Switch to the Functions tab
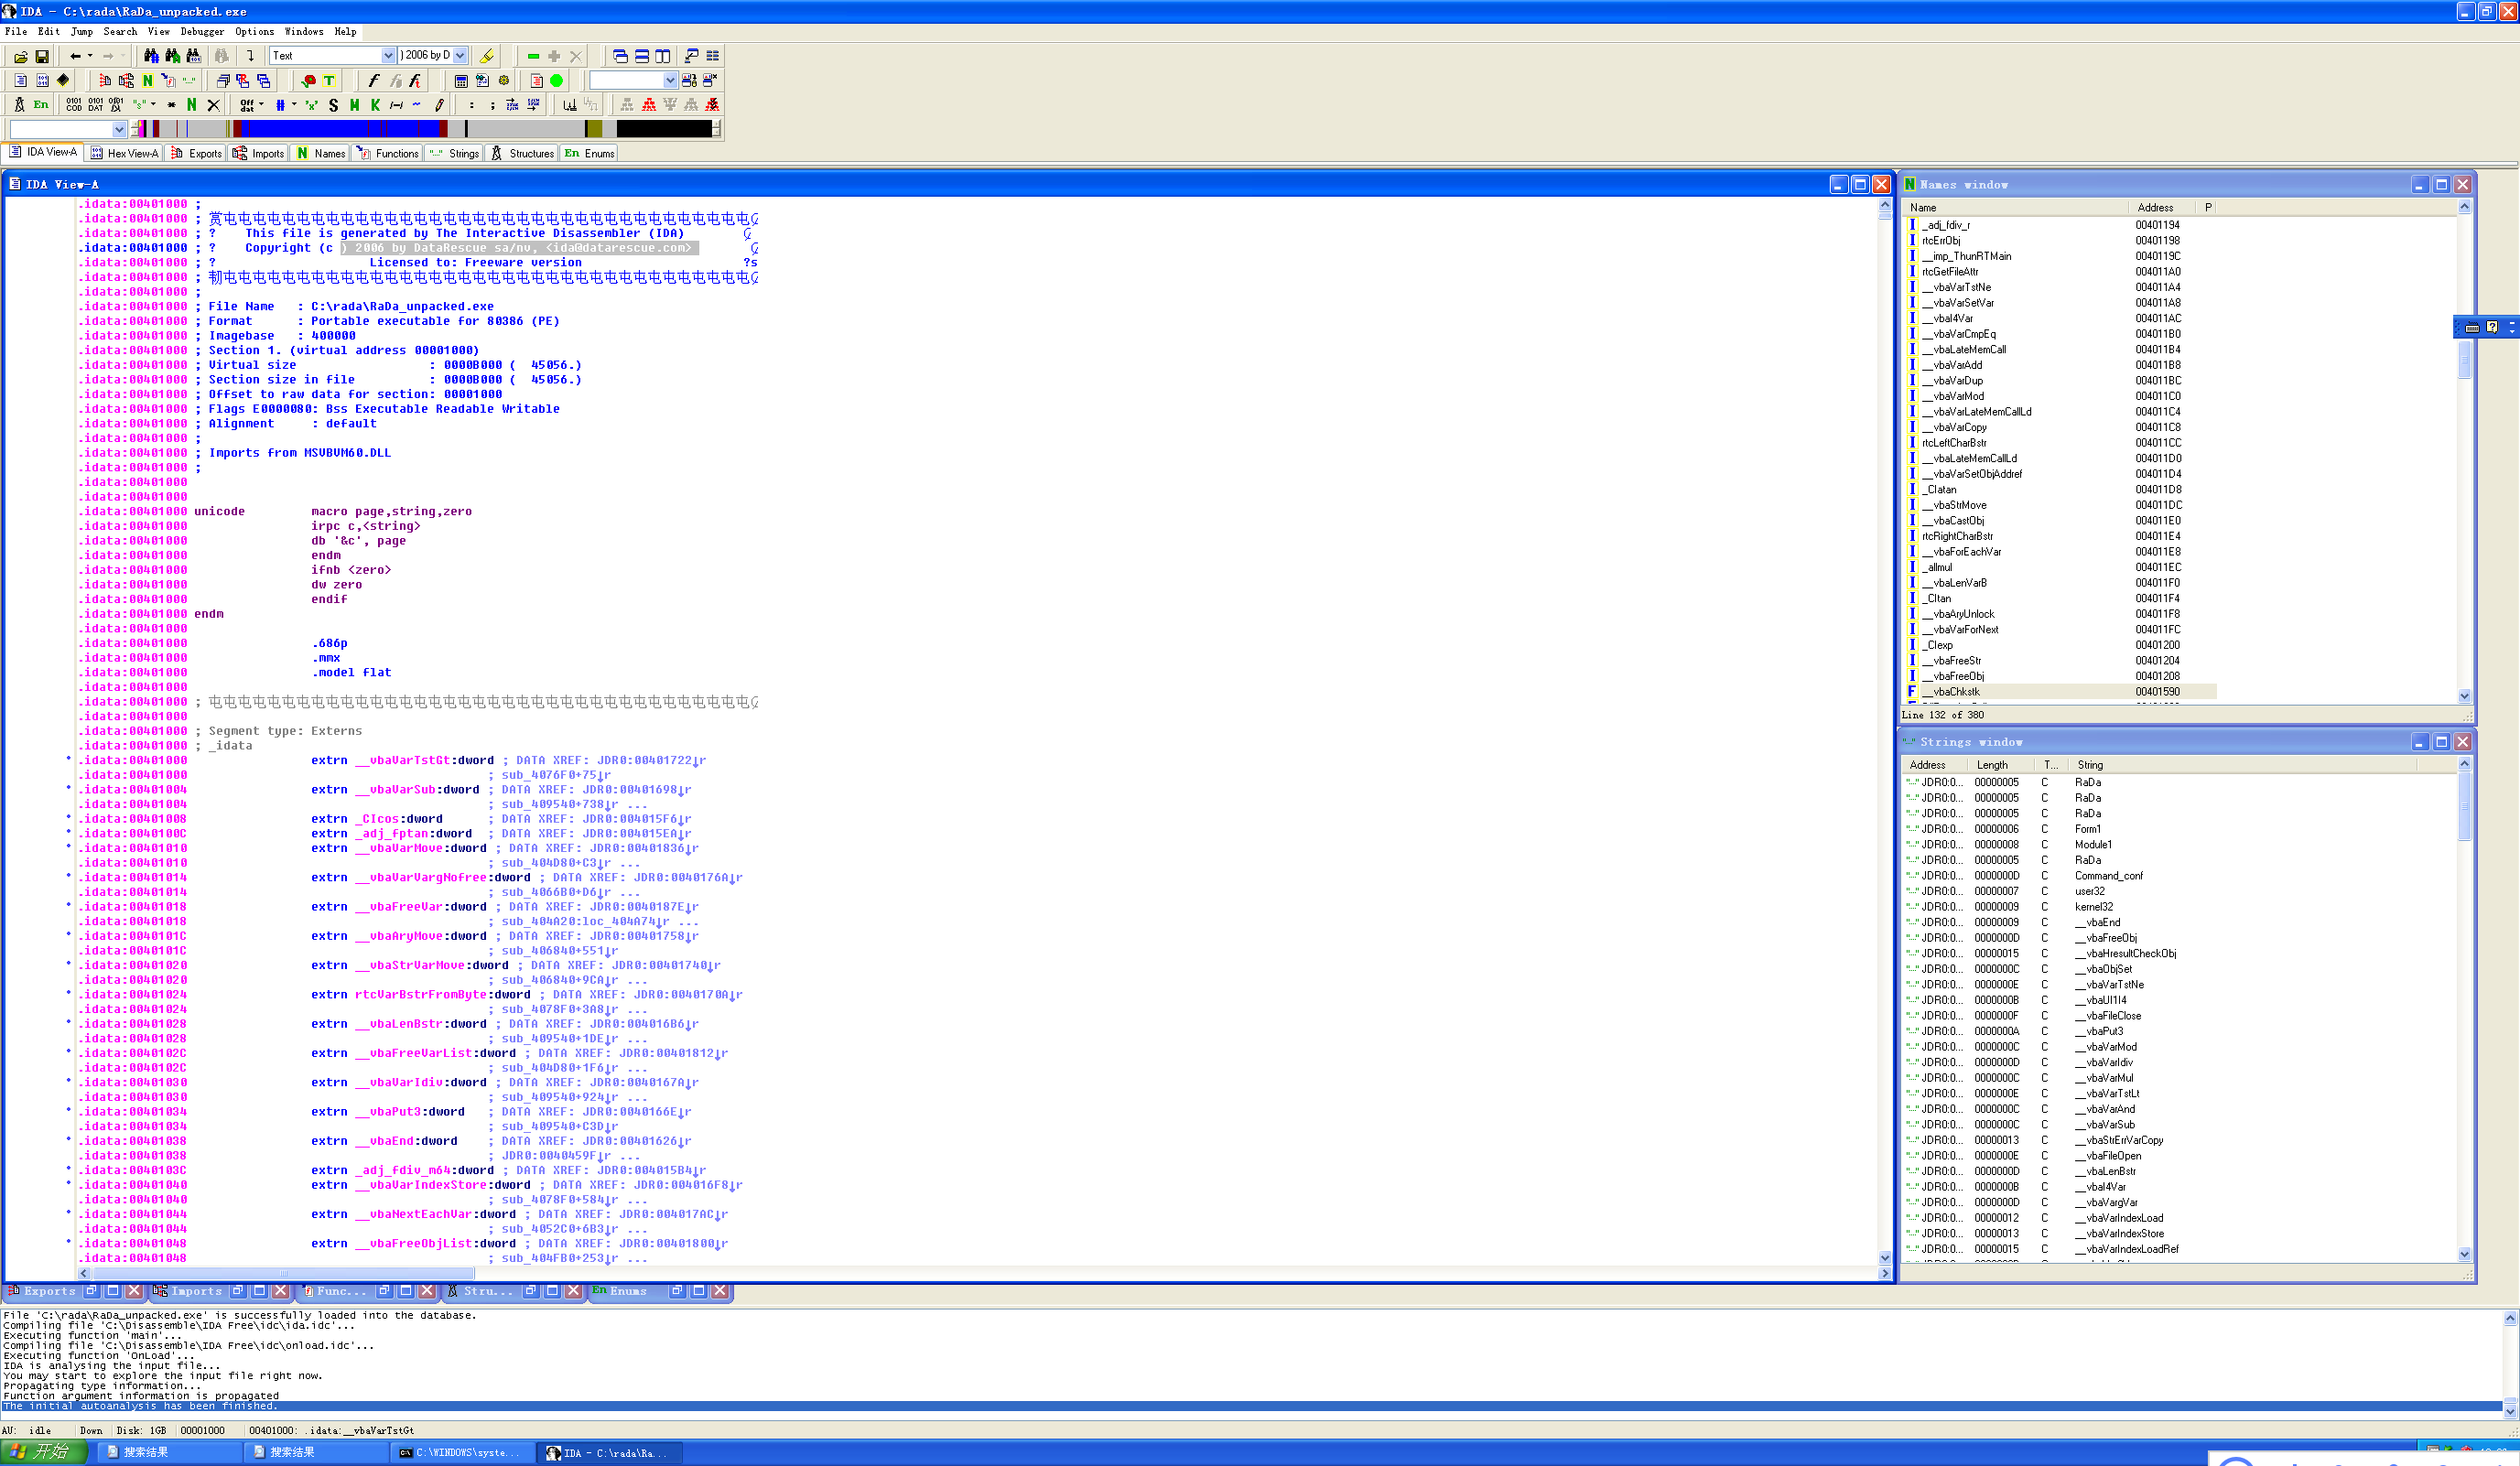This screenshot has height=1466, width=2520. click(388, 153)
